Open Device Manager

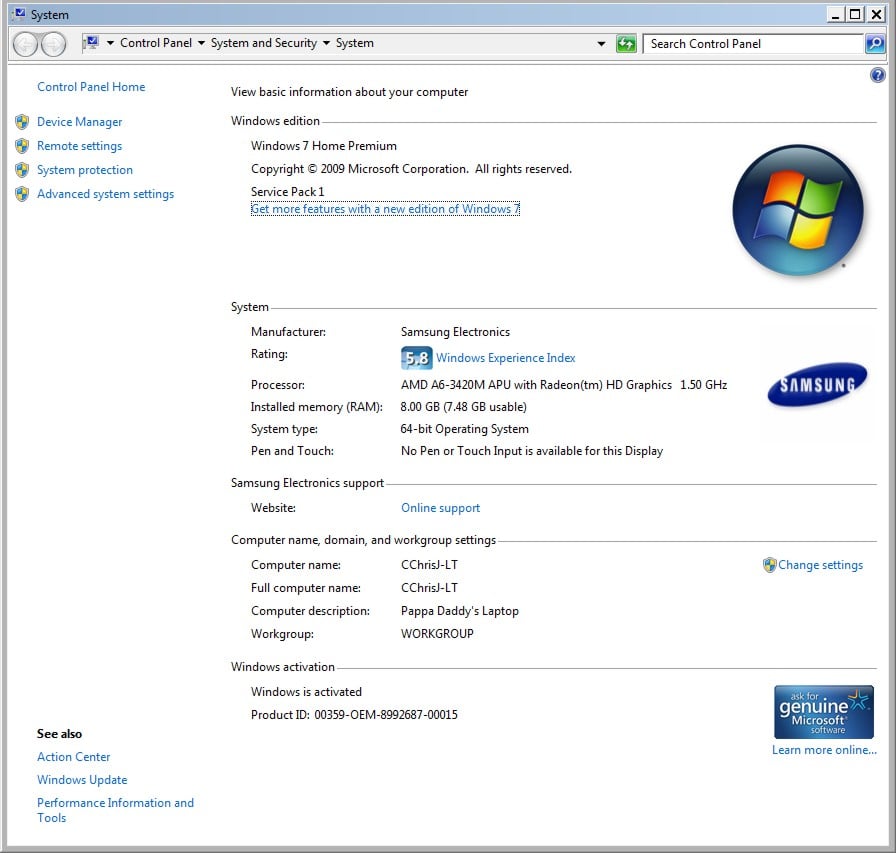point(79,122)
